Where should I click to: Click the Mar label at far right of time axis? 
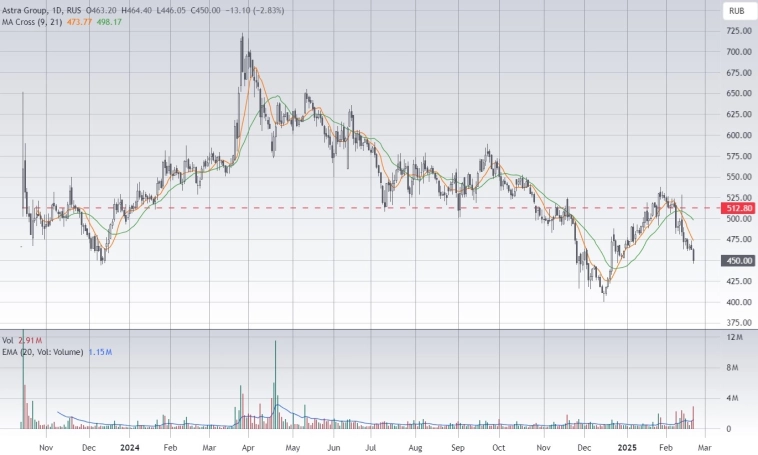(705, 447)
